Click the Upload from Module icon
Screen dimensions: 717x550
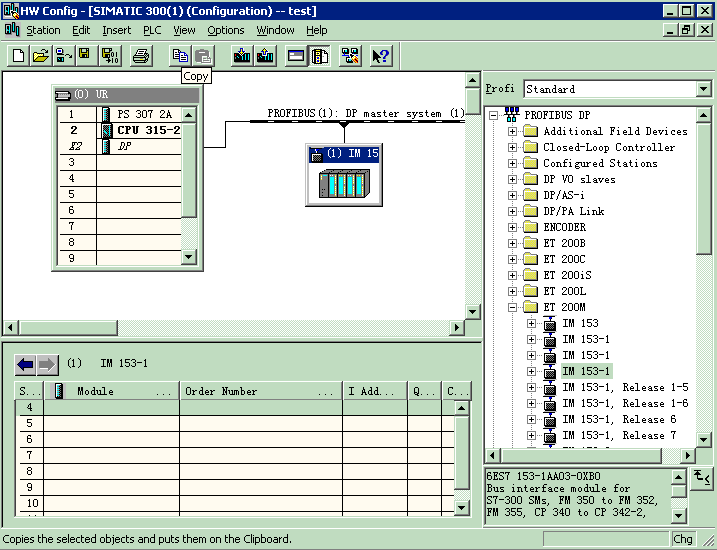click(x=264, y=56)
